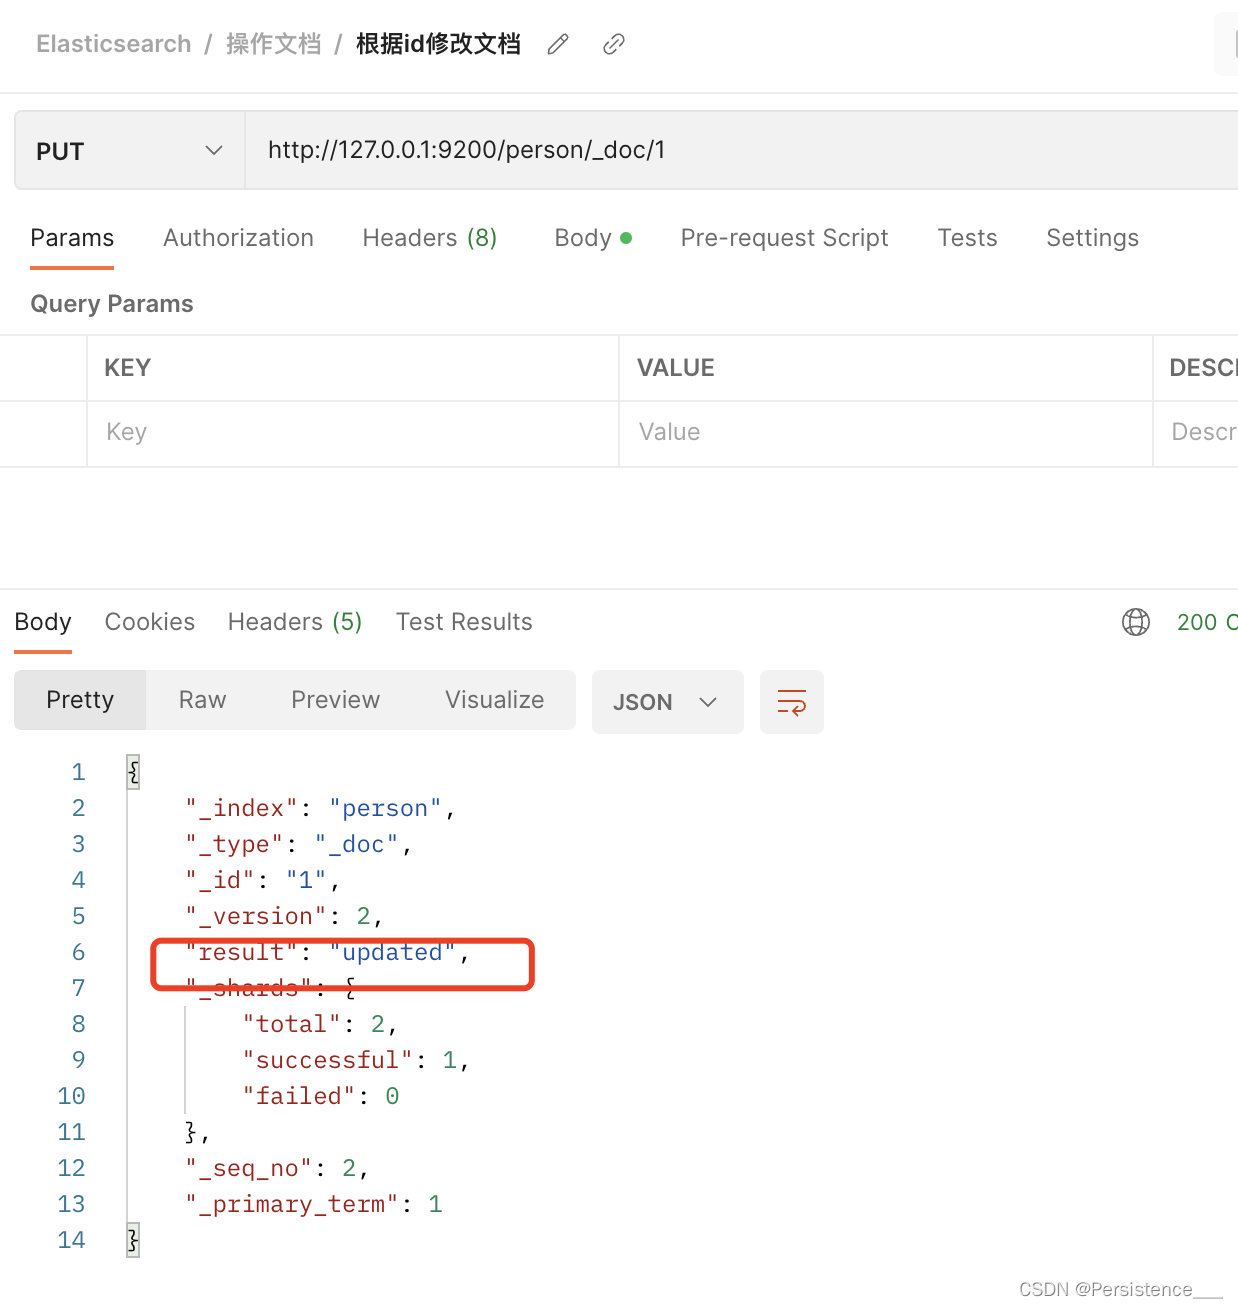Image resolution: width=1238 pixels, height=1308 pixels.
Task: Open the JSON format dropdown
Action: pos(668,702)
